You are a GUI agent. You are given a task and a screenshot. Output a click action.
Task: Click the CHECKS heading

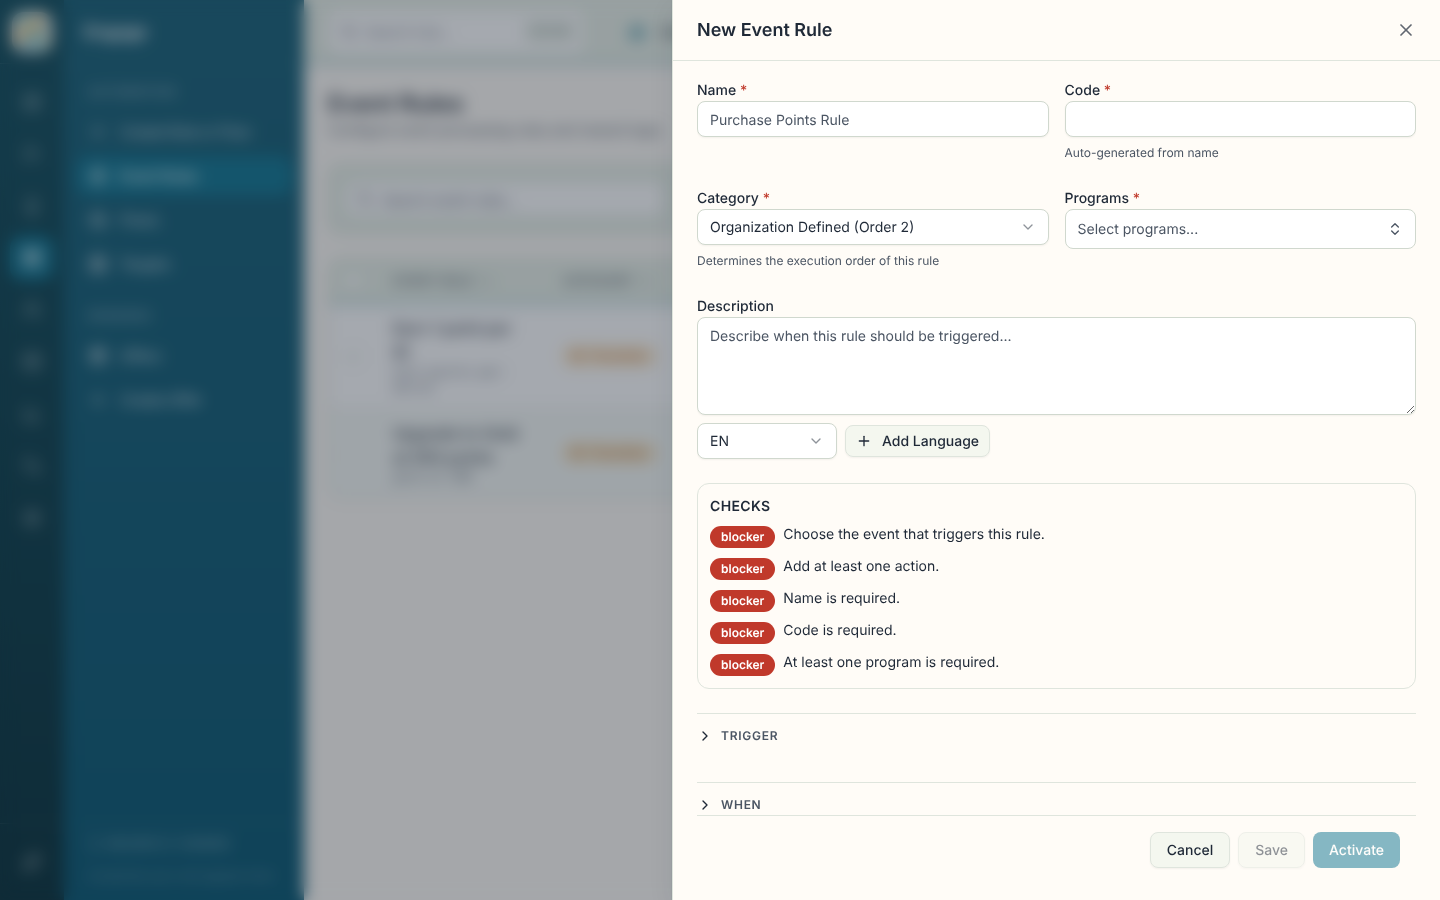(x=740, y=506)
